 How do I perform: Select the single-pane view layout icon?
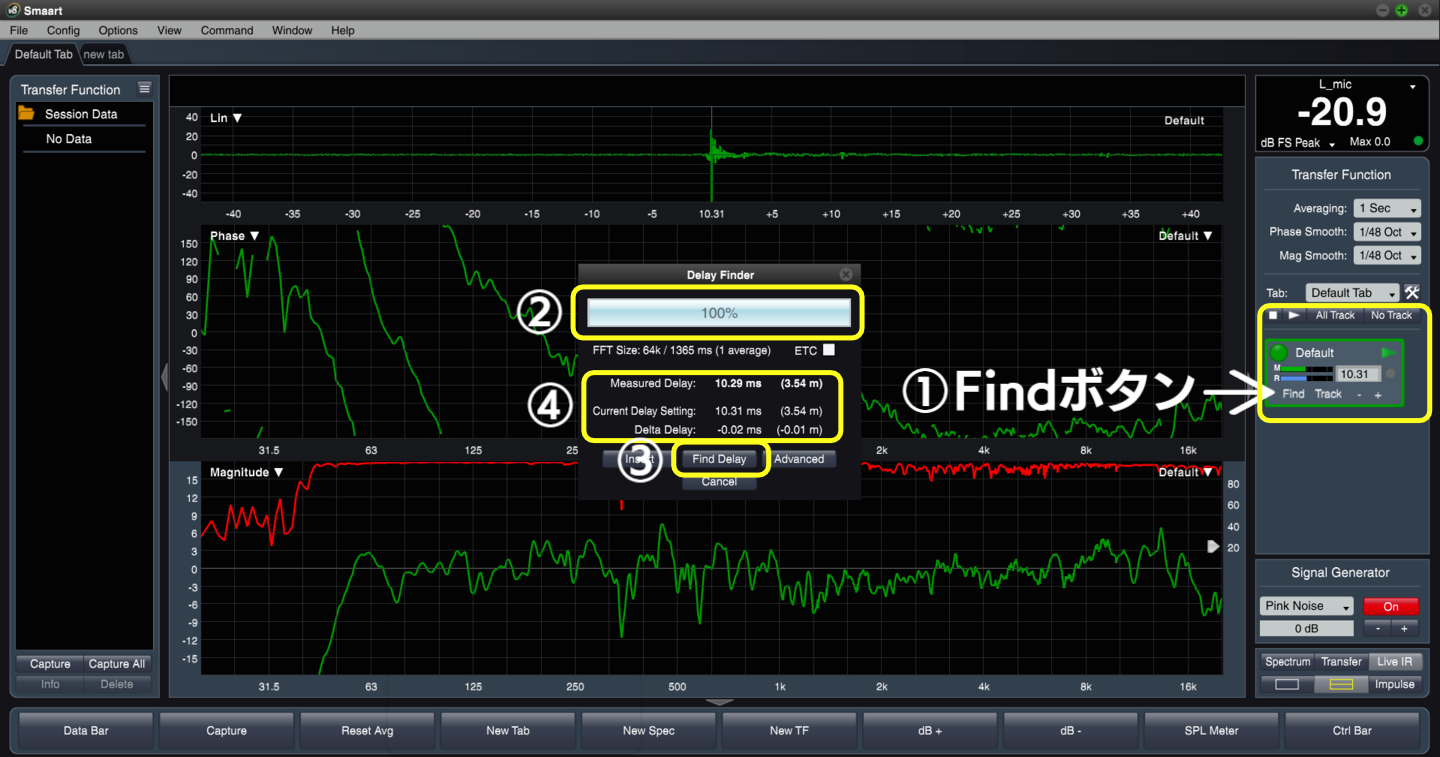(x=1287, y=685)
